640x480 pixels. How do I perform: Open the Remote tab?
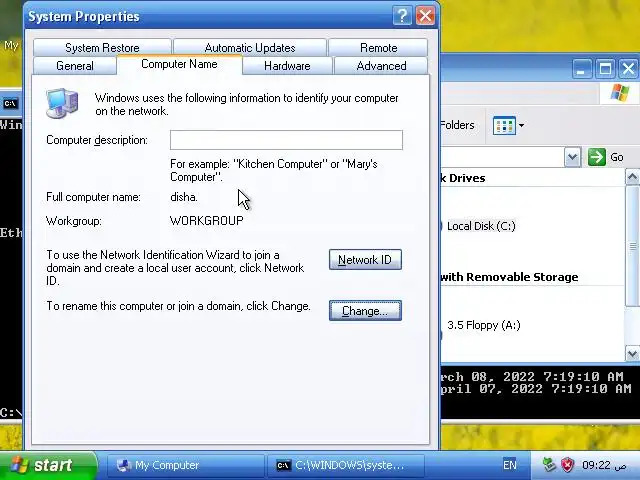point(378,48)
